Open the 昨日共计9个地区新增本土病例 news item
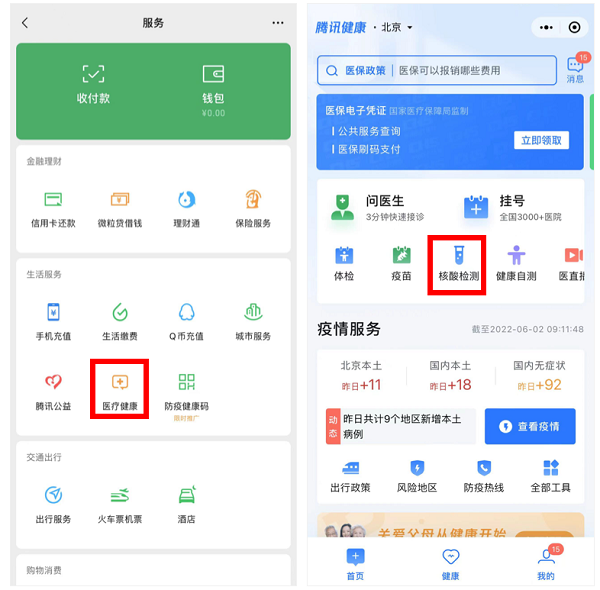 click(x=401, y=426)
